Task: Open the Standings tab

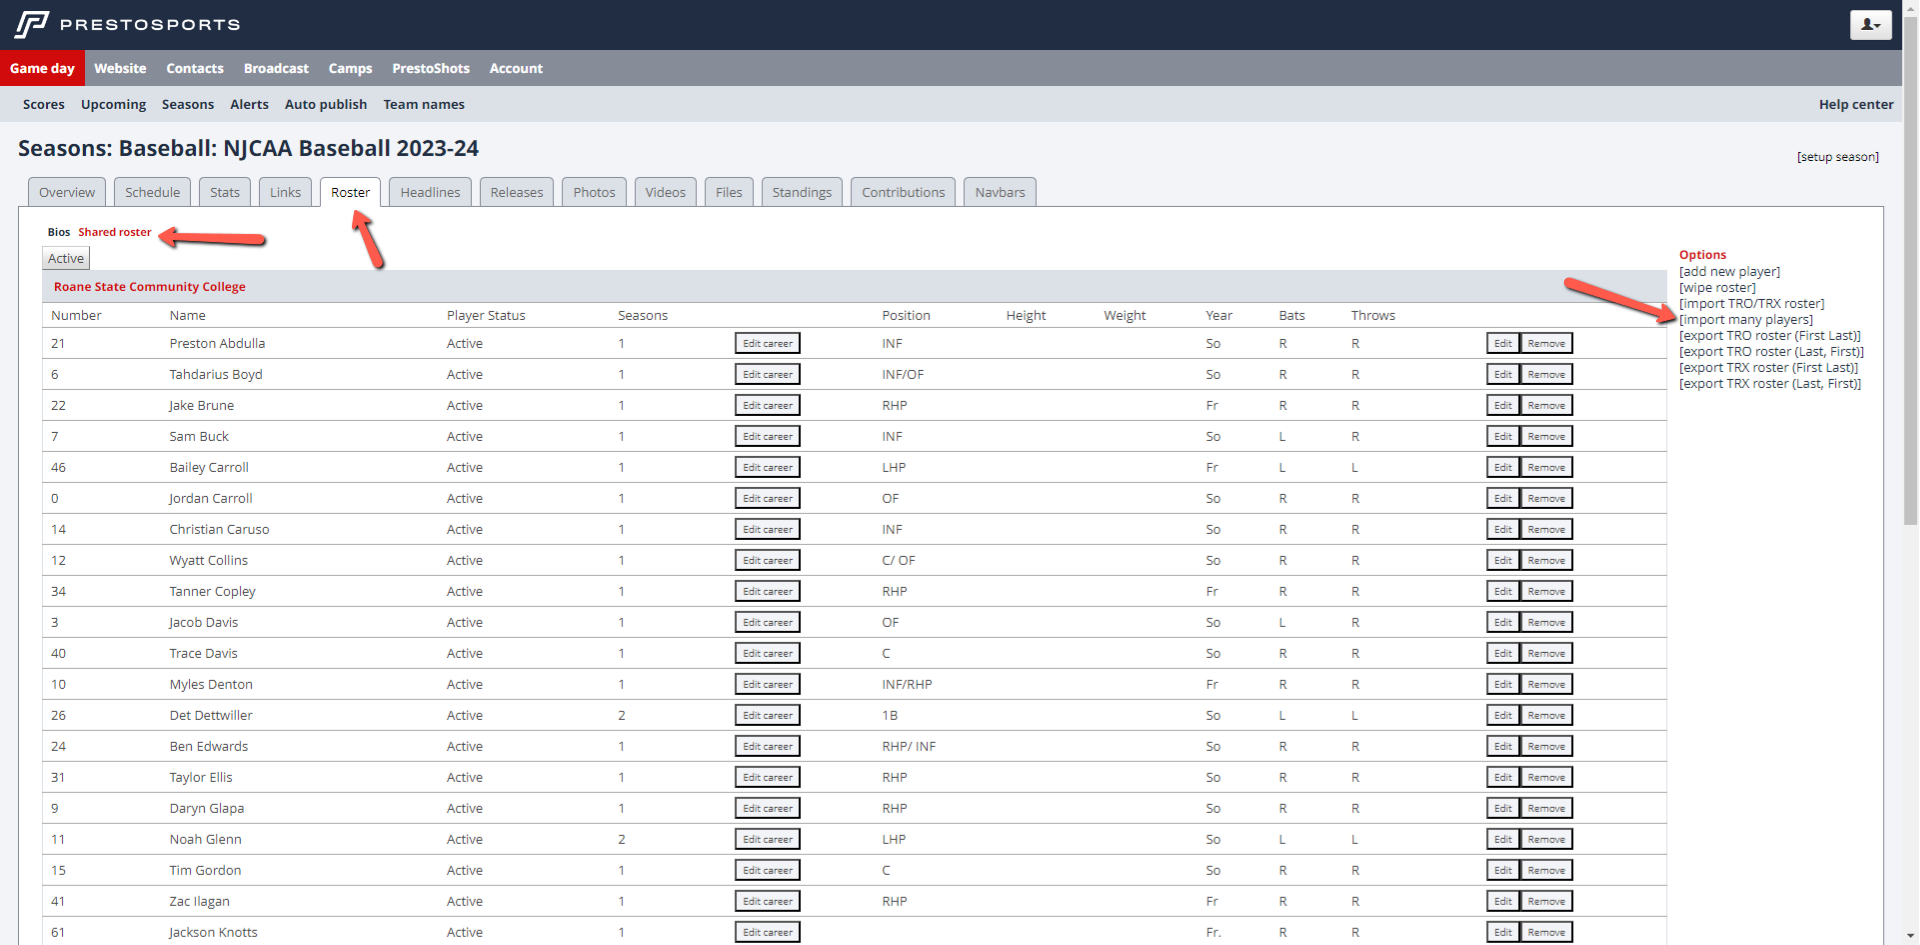Action: coord(801,192)
